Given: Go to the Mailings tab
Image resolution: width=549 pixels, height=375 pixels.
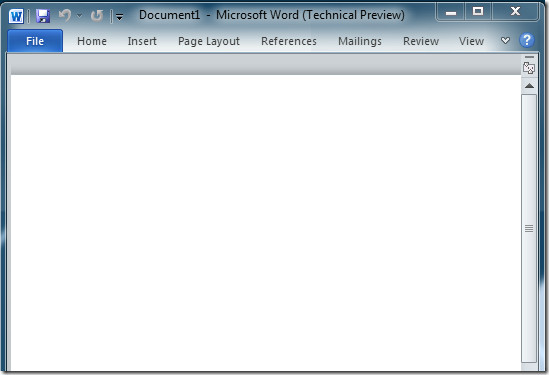Looking at the screenshot, I should [x=360, y=41].
